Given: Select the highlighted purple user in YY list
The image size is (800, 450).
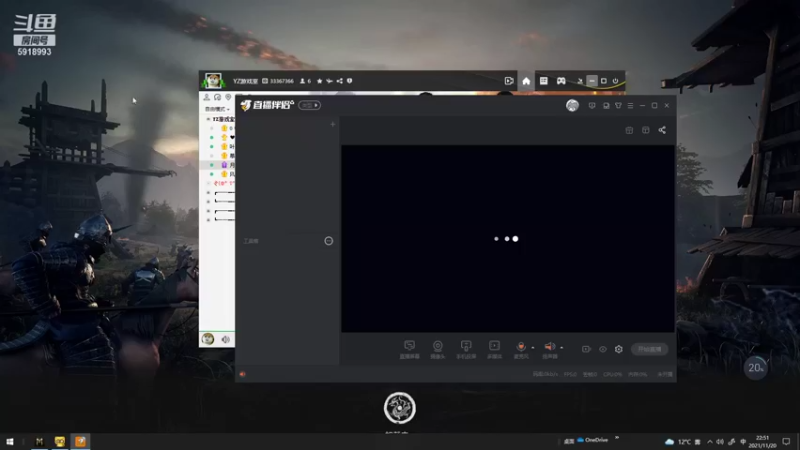Looking at the screenshot, I should (x=217, y=165).
